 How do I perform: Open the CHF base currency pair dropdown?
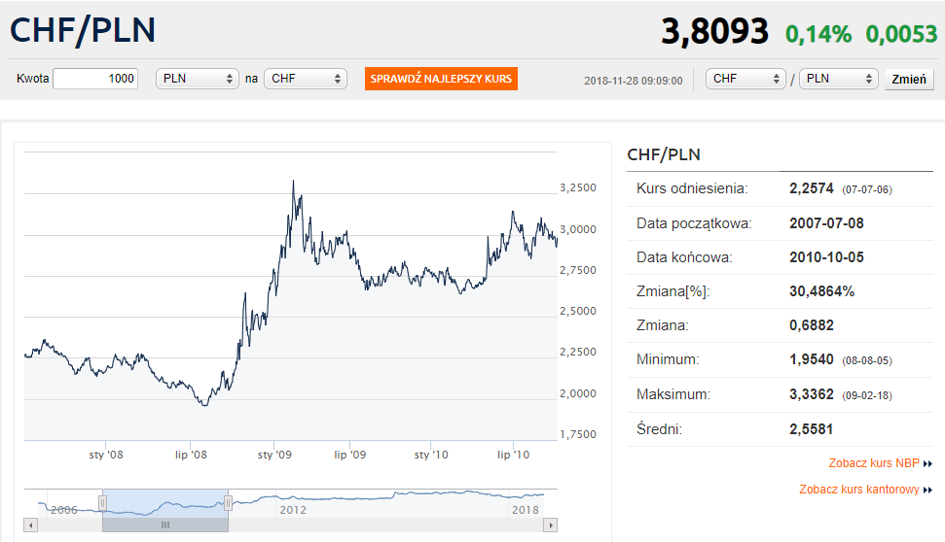(x=746, y=78)
